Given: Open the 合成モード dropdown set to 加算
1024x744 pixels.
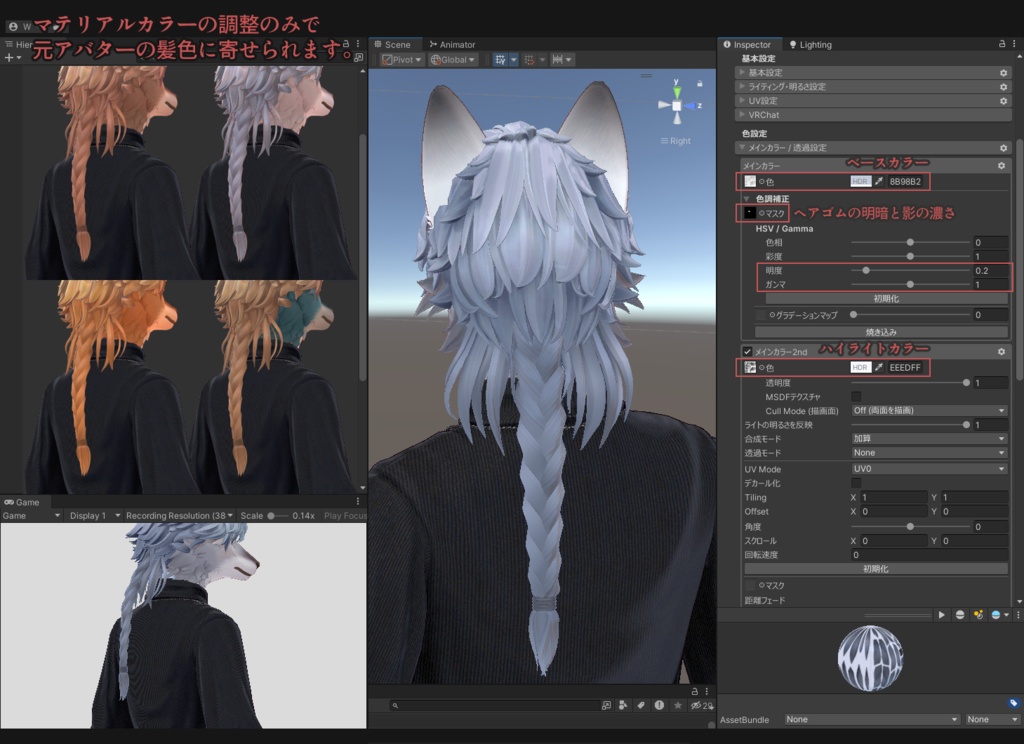Looking at the screenshot, I should [x=928, y=437].
